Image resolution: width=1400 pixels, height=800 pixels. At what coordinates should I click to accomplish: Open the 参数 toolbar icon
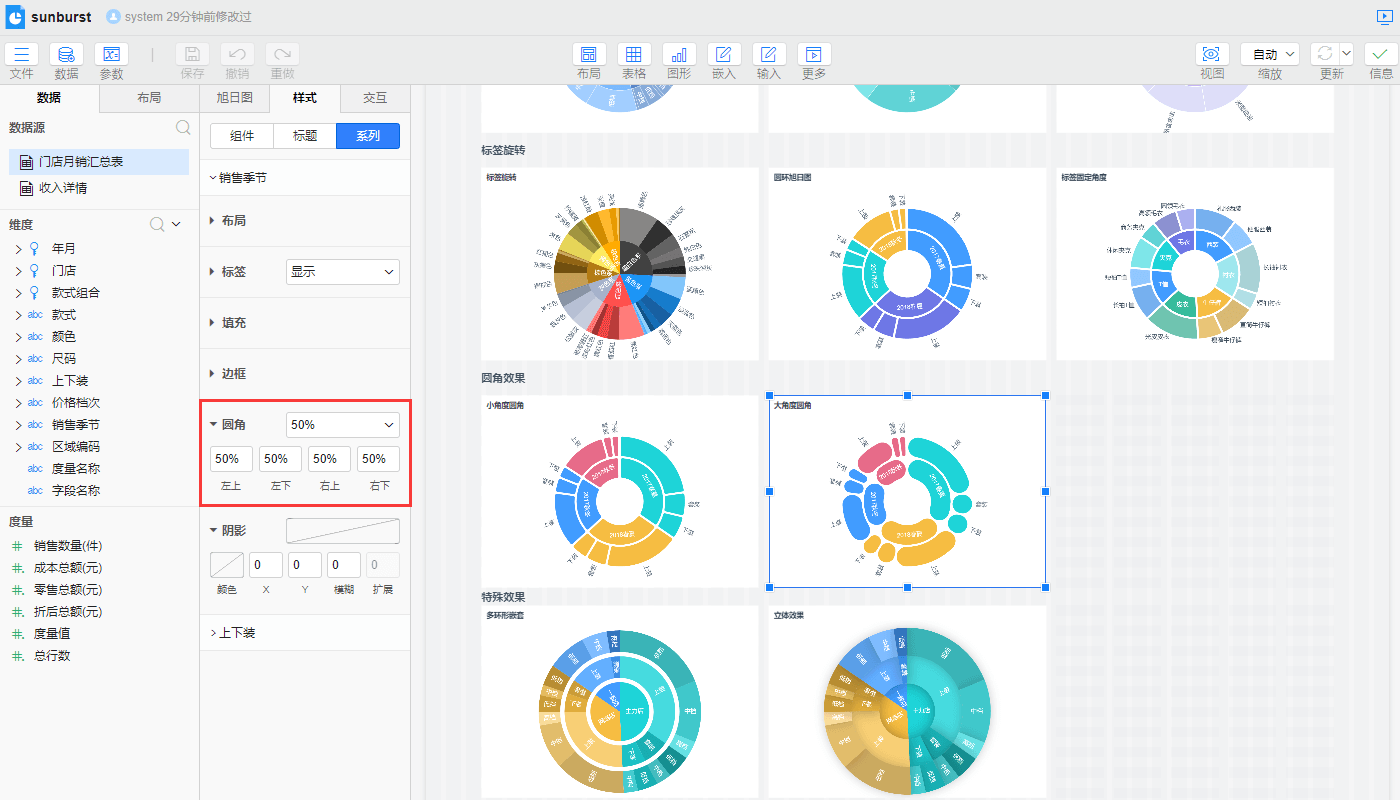click(111, 55)
